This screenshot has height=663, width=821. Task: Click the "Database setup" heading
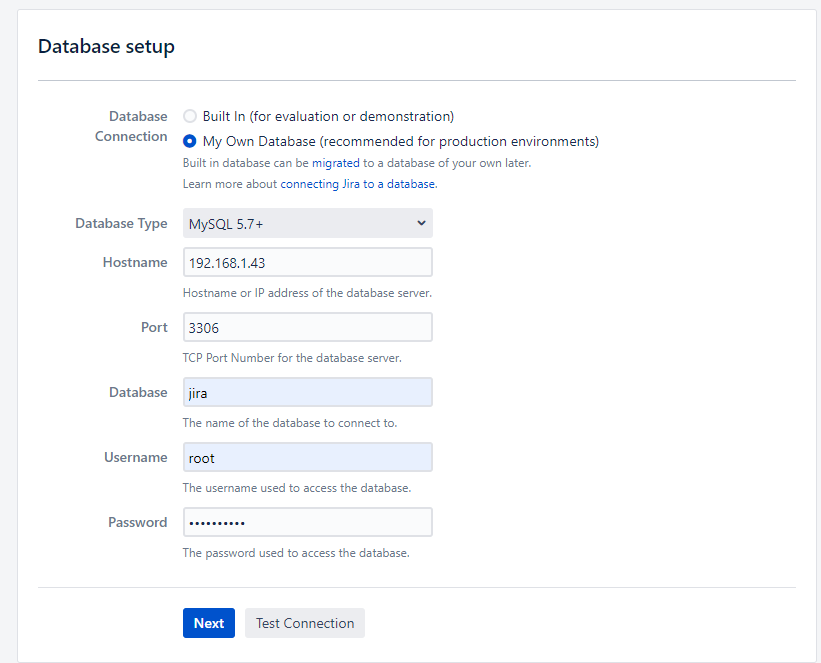[x=106, y=46]
